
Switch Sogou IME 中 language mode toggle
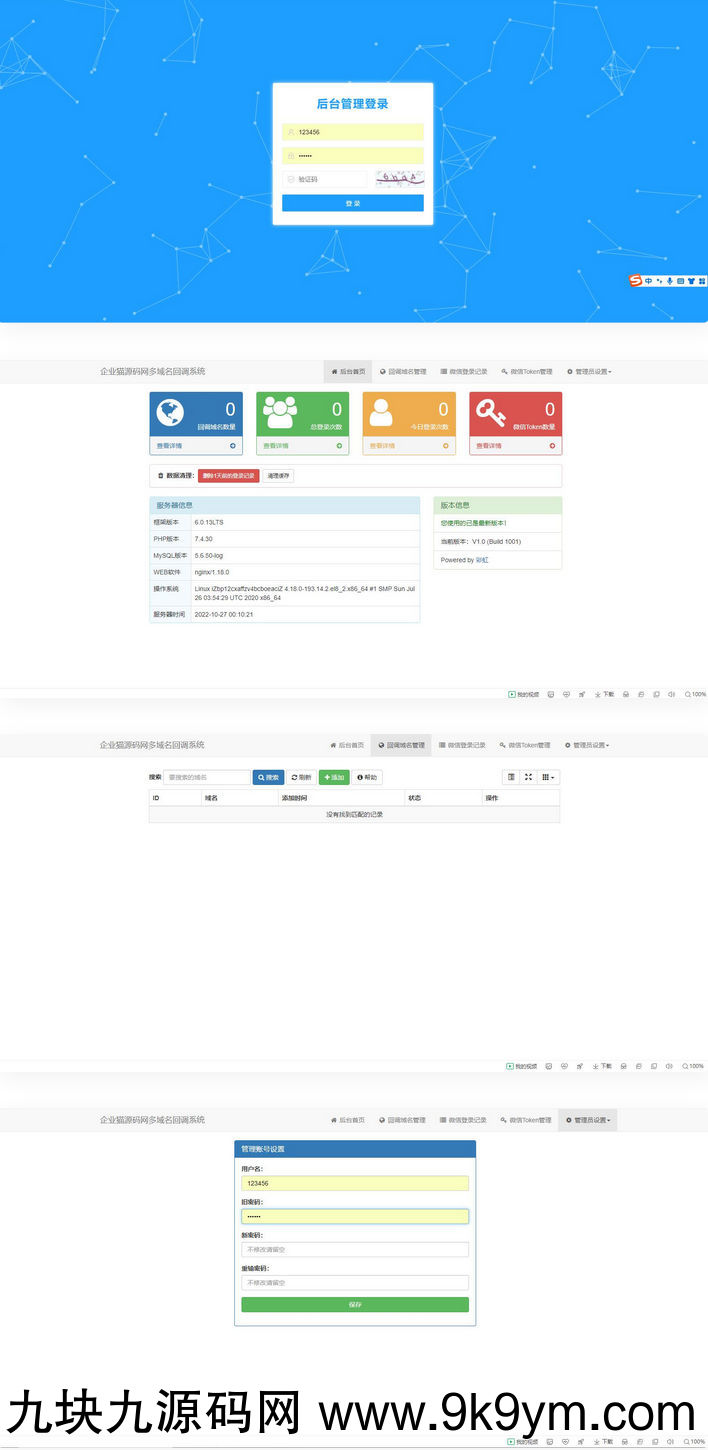(648, 281)
